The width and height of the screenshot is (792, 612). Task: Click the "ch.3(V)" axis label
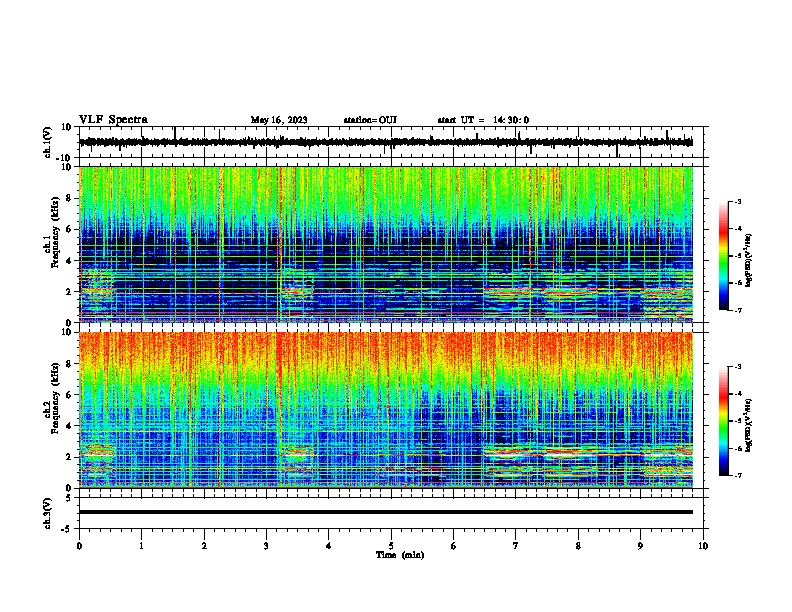tap(47, 513)
